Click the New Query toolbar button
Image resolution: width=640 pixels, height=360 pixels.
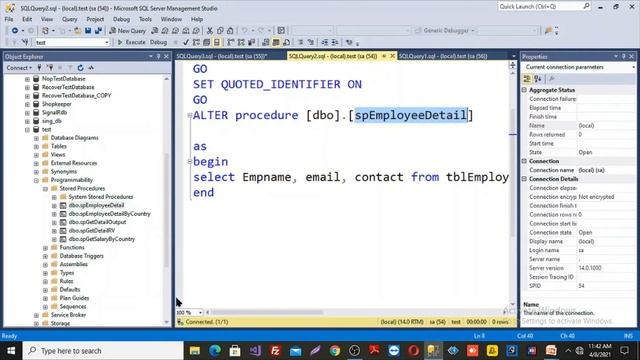(127, 31)
